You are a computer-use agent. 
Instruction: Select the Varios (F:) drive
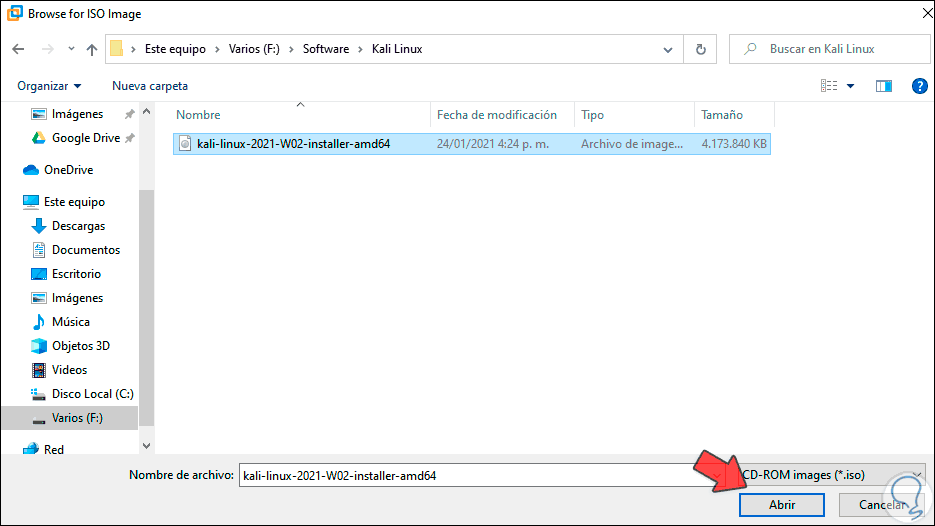pos(77,418)
